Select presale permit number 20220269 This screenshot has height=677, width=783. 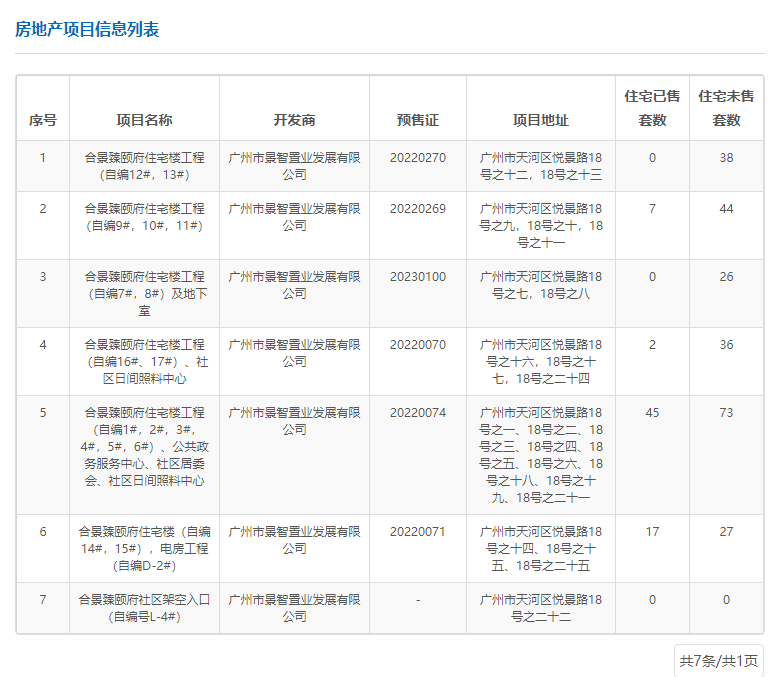[x=418, y=209]
